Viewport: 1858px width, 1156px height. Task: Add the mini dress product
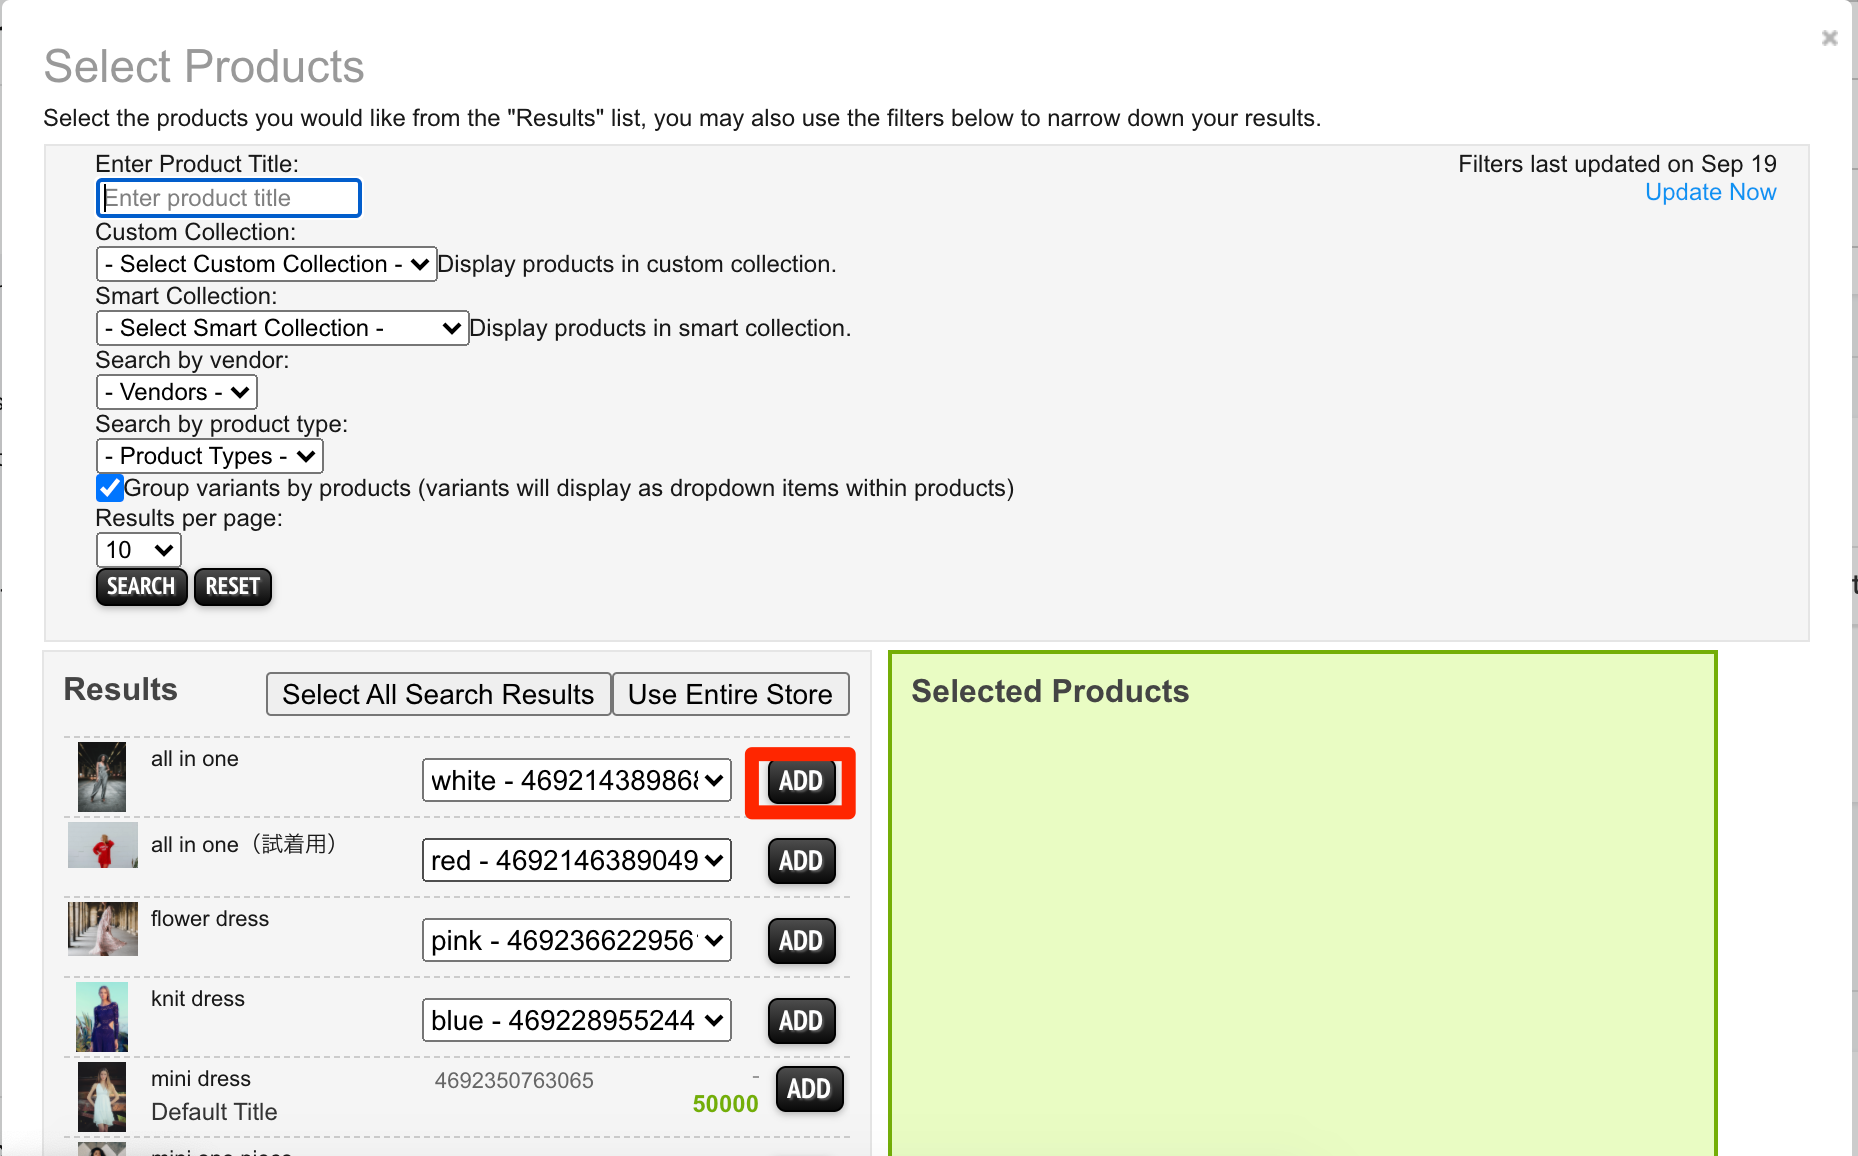click(808, 1089)
